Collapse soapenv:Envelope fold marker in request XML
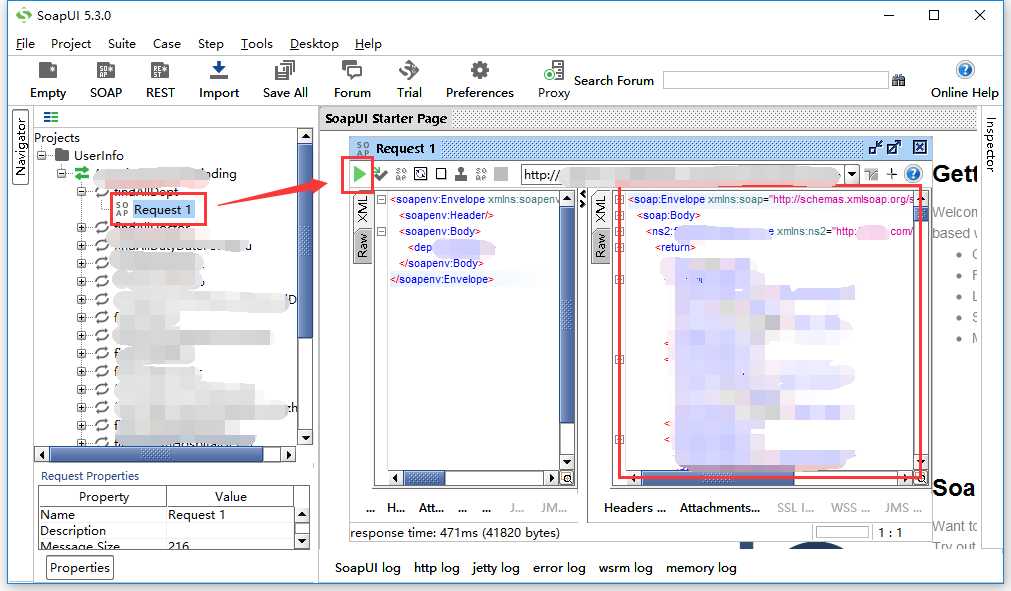This screenshot has width=1011, height=591. pos(382,200)
